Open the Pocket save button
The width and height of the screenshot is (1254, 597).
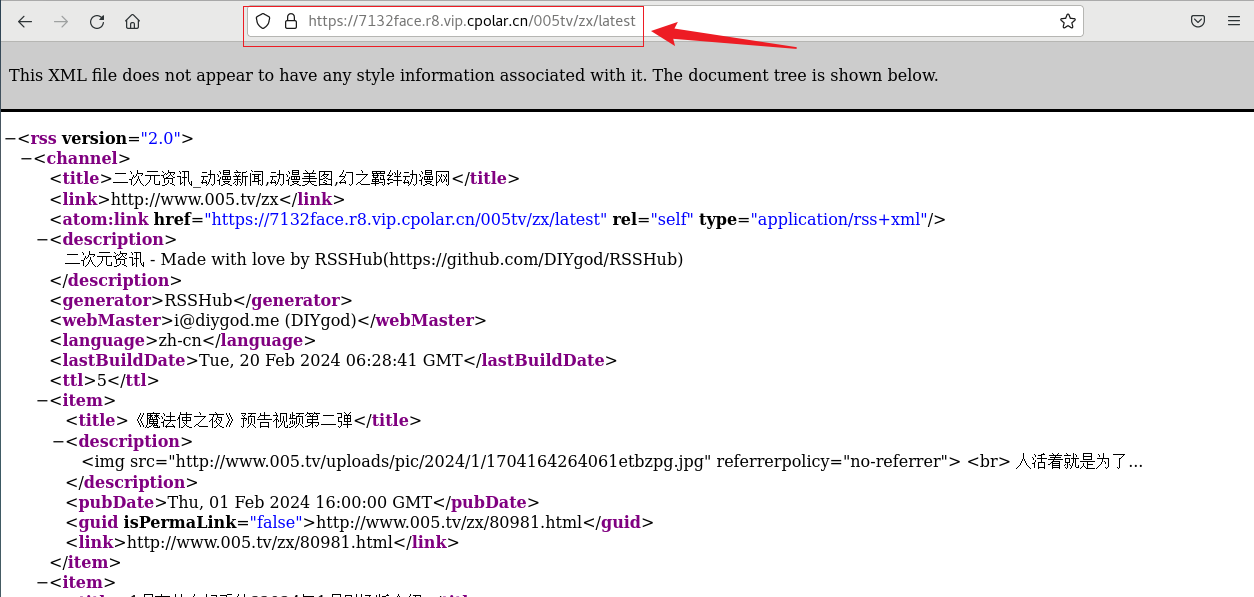[1197, 21]
